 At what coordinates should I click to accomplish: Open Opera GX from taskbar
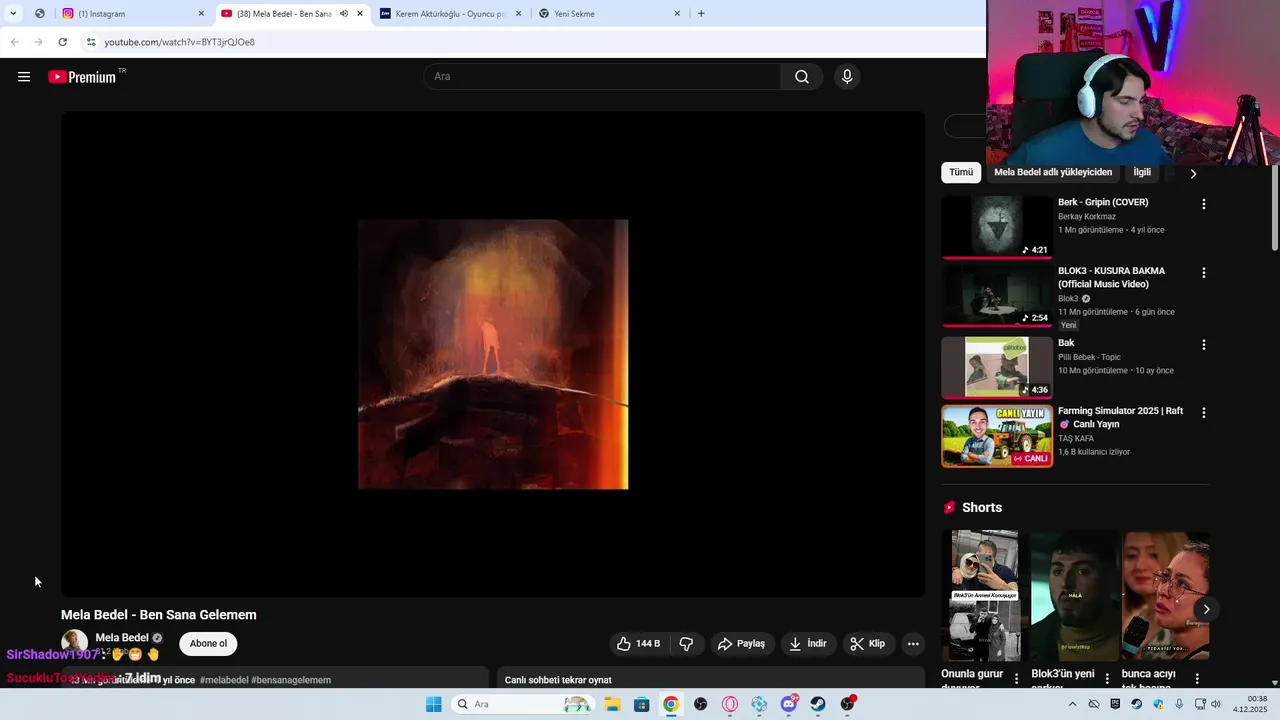730,704
